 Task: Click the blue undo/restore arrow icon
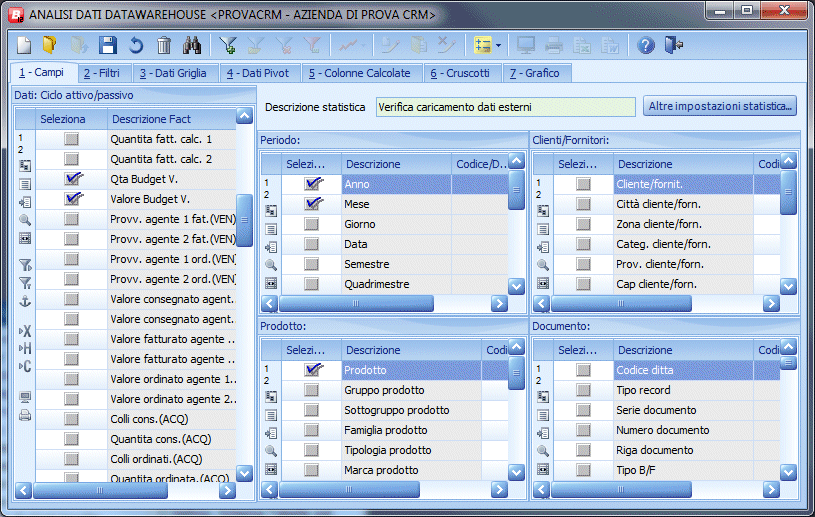(136, 45)
